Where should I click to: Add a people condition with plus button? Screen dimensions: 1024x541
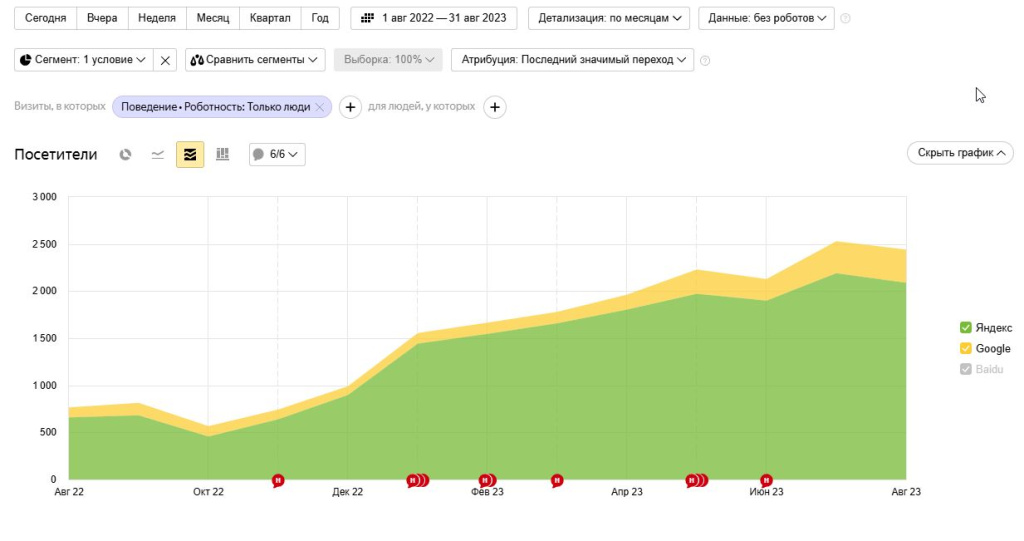click(495, 107)
